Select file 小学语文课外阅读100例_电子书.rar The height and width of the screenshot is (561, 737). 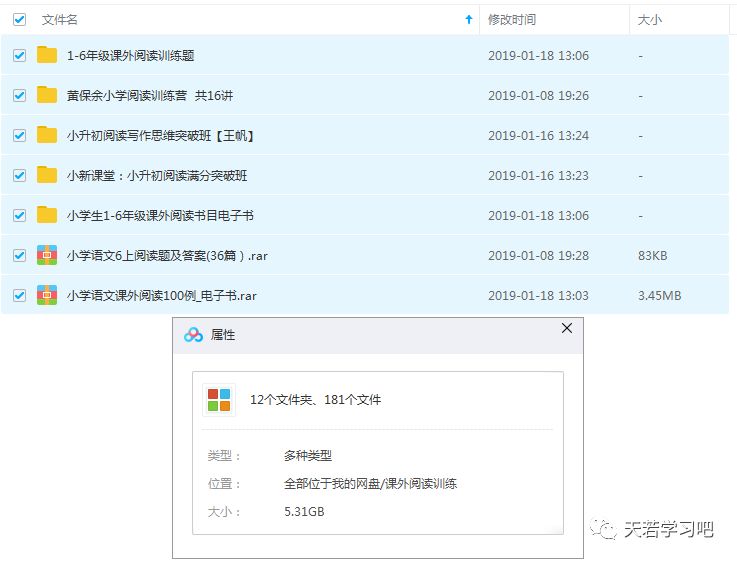coord(162,296)
